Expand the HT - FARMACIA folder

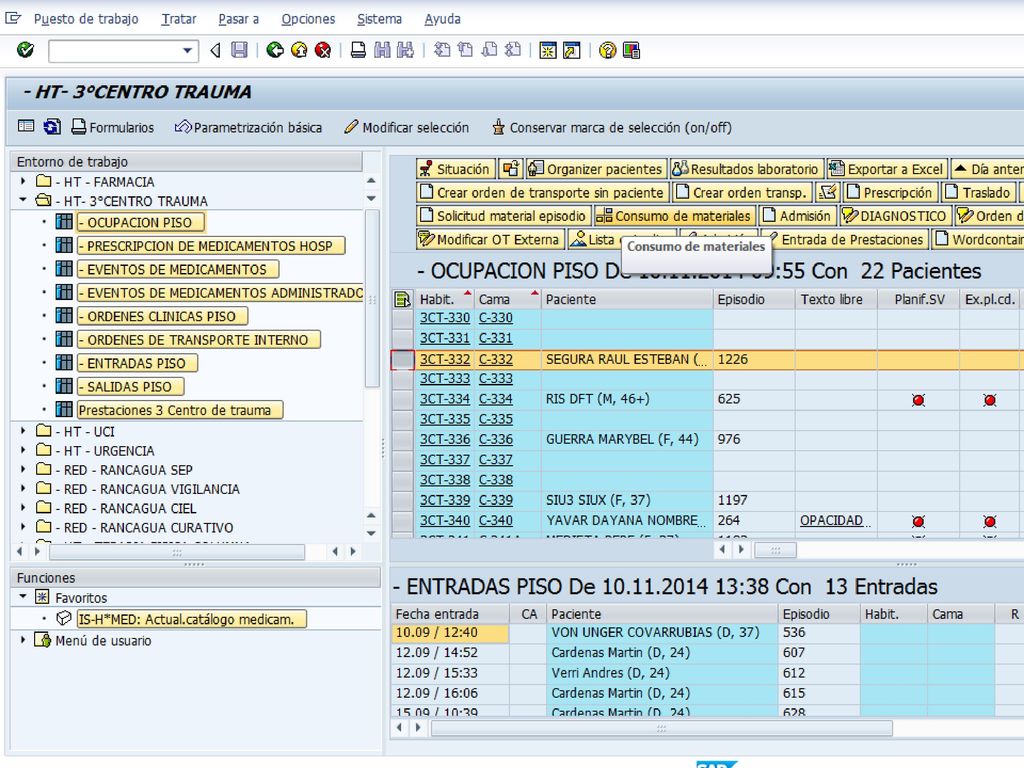point(23,182)
